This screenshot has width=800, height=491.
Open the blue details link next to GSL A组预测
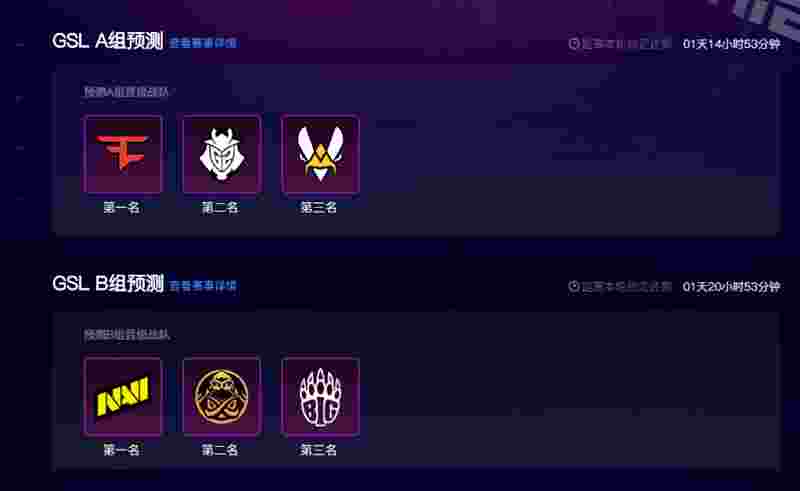coord(203,43)
